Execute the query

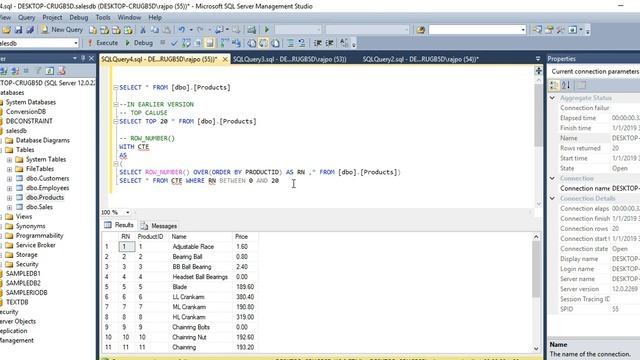coord(103,43)
